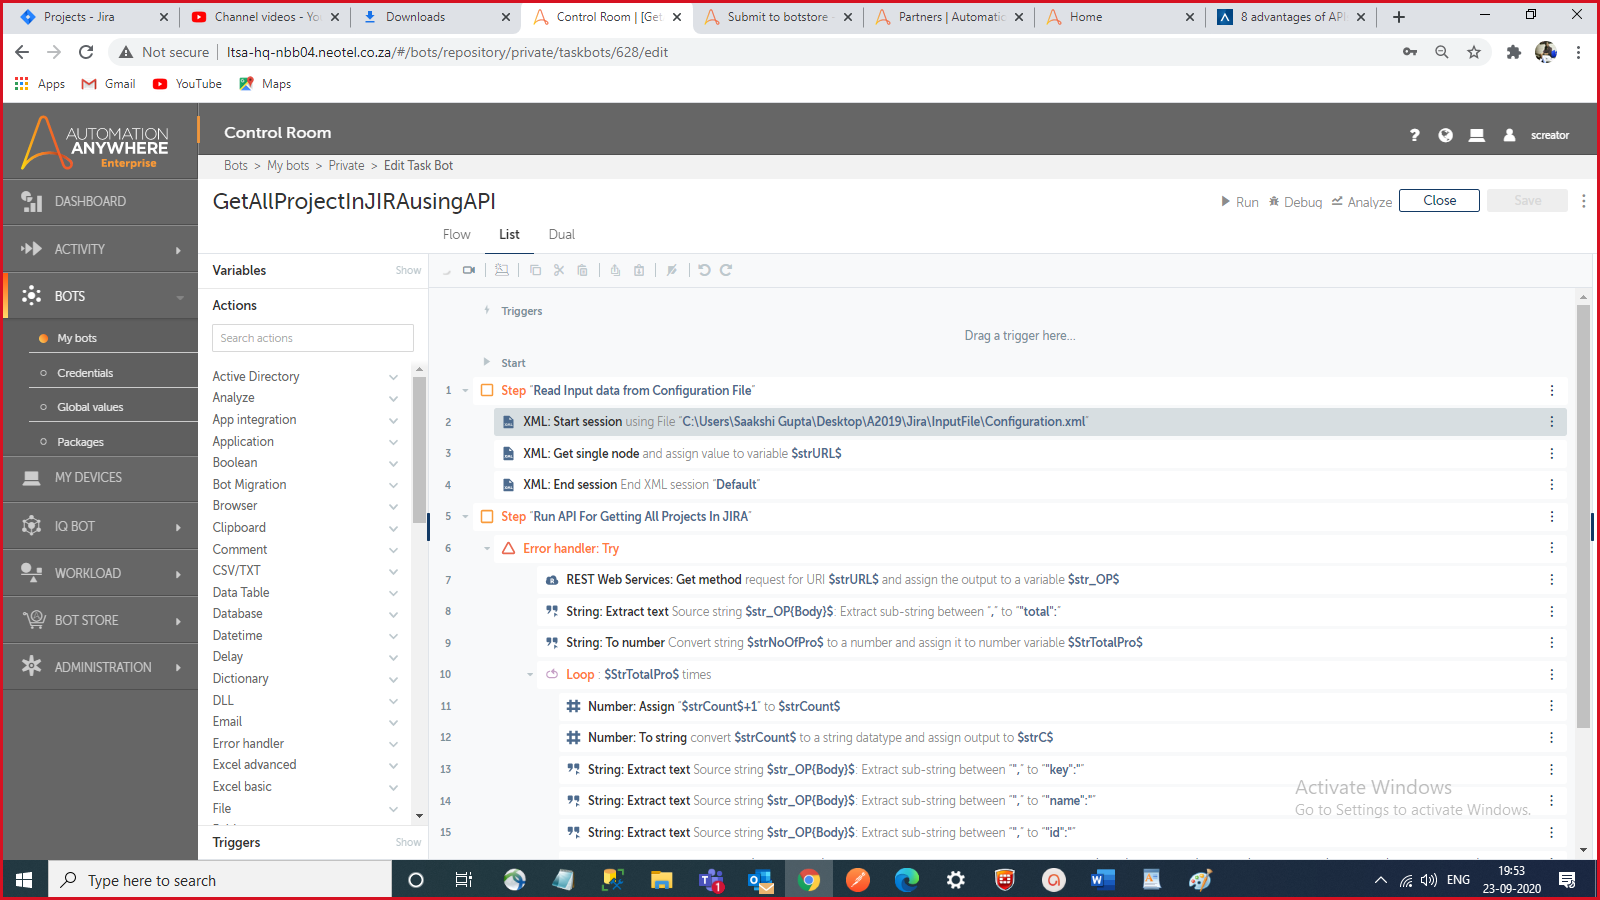Analyze the bot

click(x=1361, y=202)
